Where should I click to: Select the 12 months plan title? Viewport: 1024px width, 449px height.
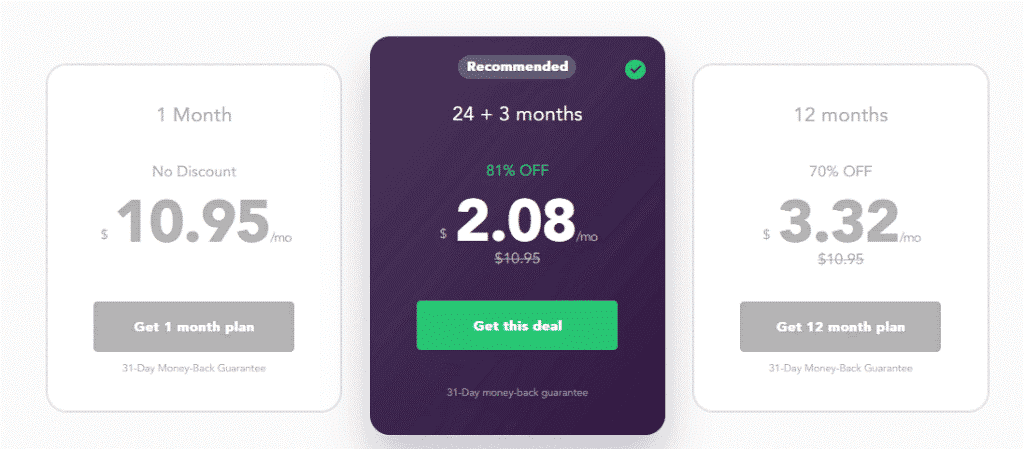click(x=840, y=115)
